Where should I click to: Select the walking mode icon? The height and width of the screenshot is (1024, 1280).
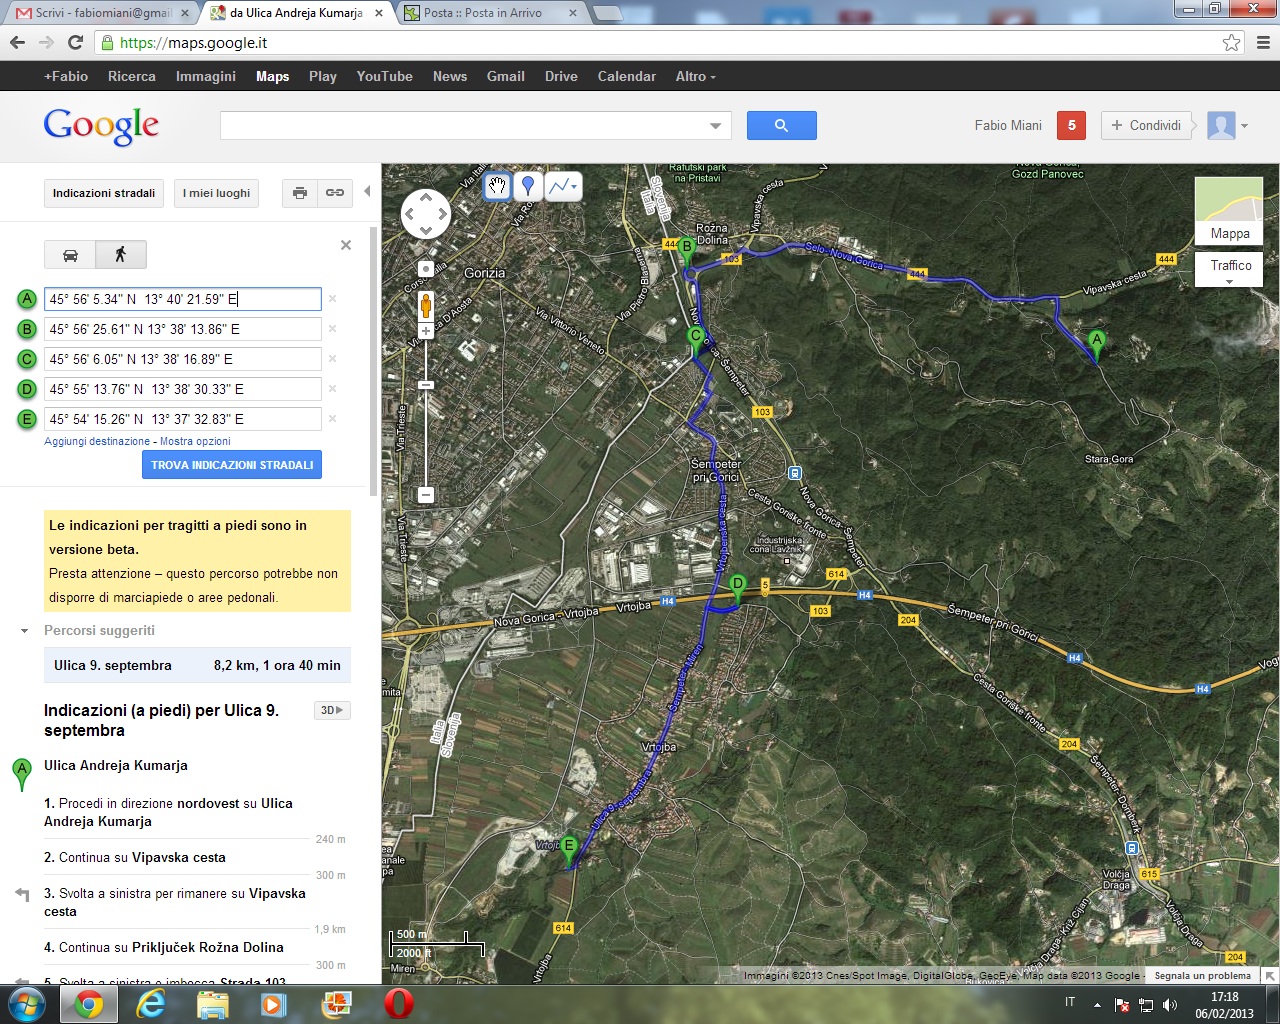(x=121, y=255)
